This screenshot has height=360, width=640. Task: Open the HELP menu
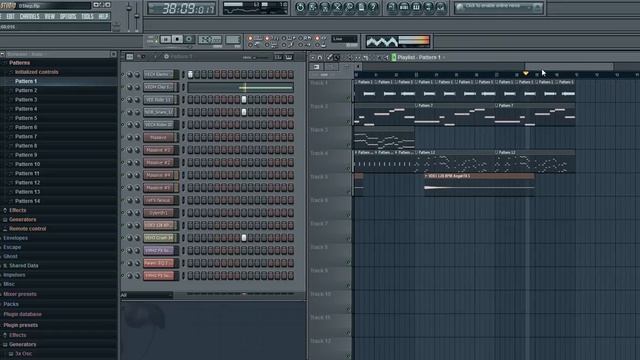point(103,17)
